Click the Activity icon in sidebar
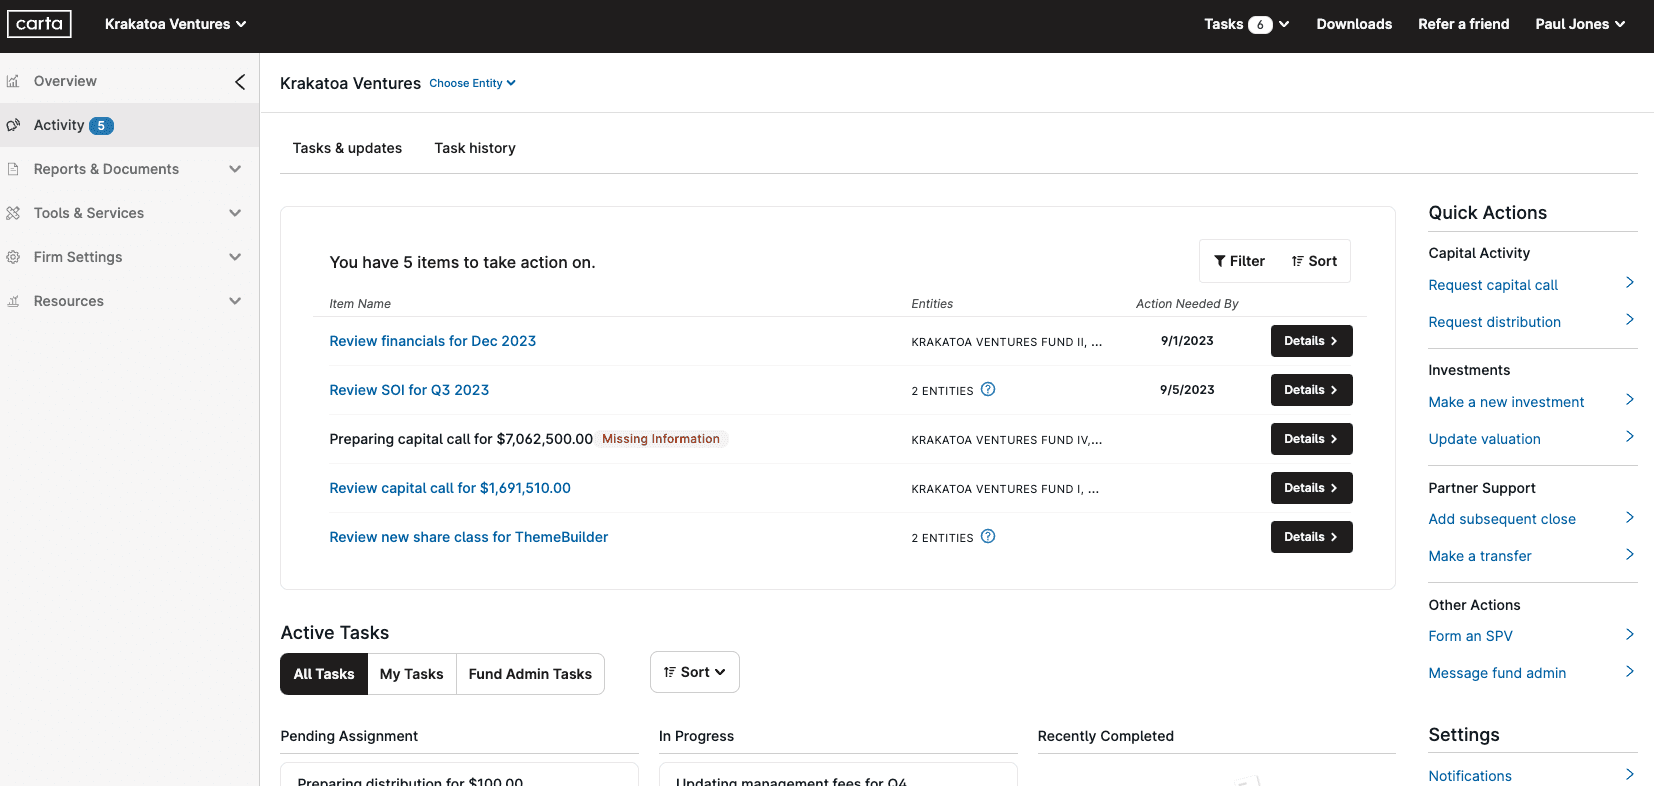The width and height of the screenshot is (1654, 786). click(13, 125)
